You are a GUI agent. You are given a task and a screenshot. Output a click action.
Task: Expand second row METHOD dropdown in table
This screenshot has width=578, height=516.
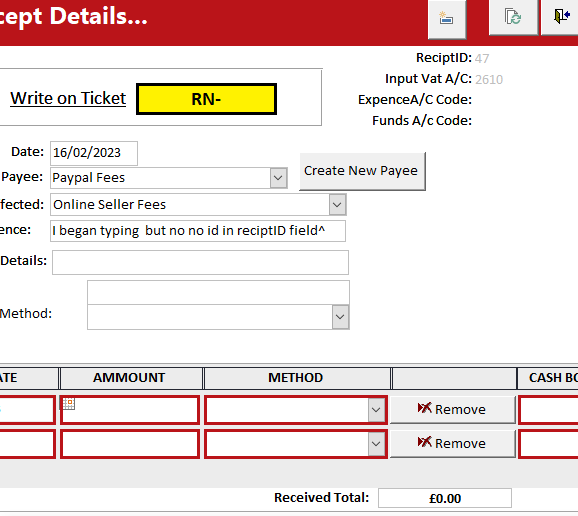(376, 443)
